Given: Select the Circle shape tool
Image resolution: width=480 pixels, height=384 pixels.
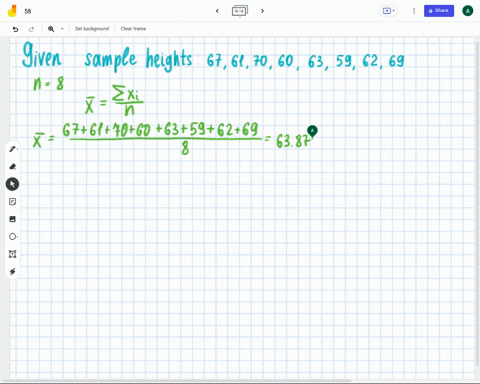Looking at the screenshot, I should [x=13, y=237].
